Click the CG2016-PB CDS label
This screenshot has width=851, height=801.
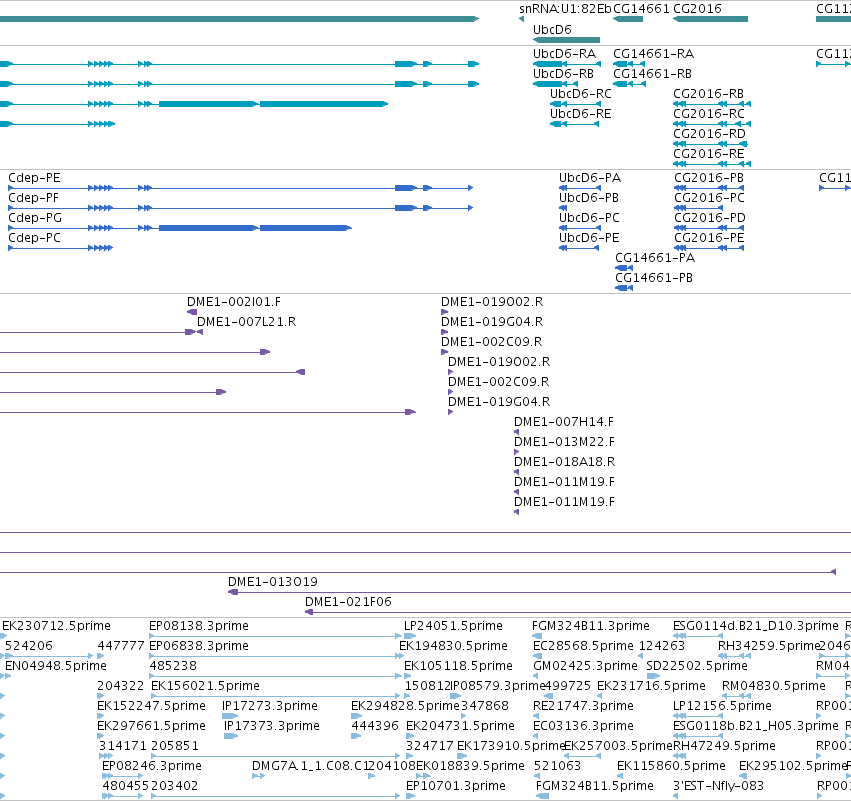(709, 178)
